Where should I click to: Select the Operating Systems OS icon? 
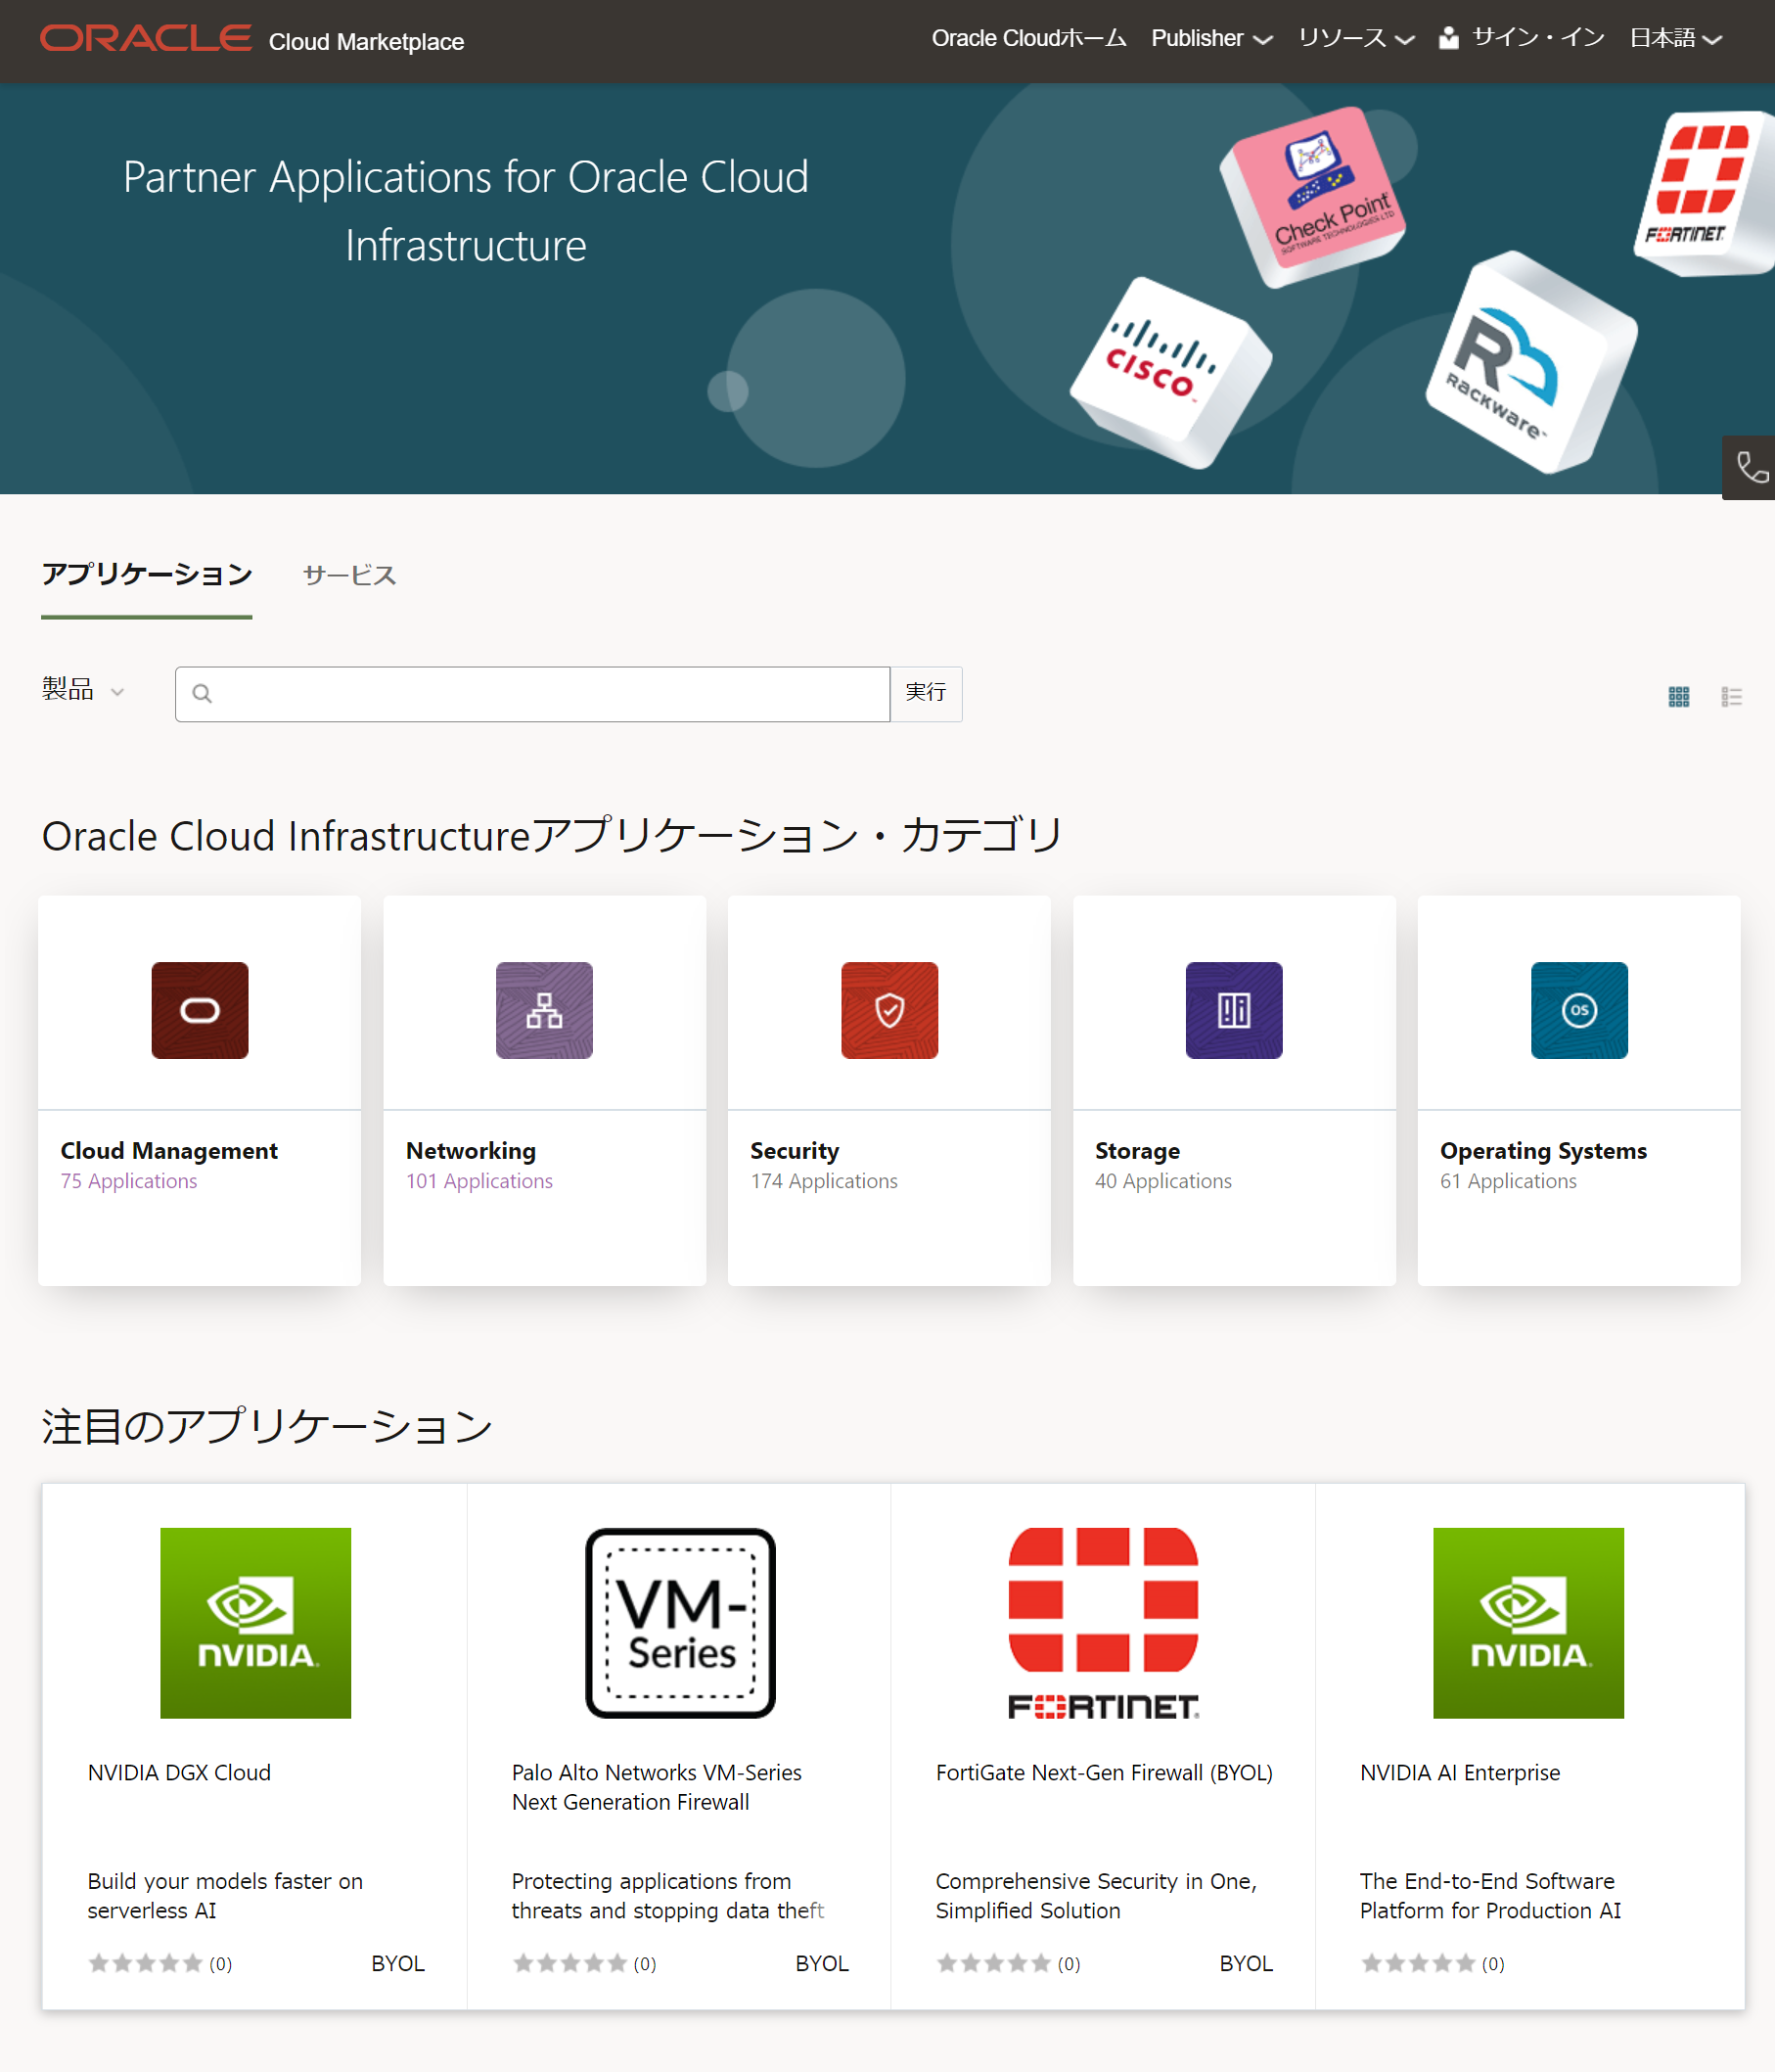(x=1578, y=1009)
